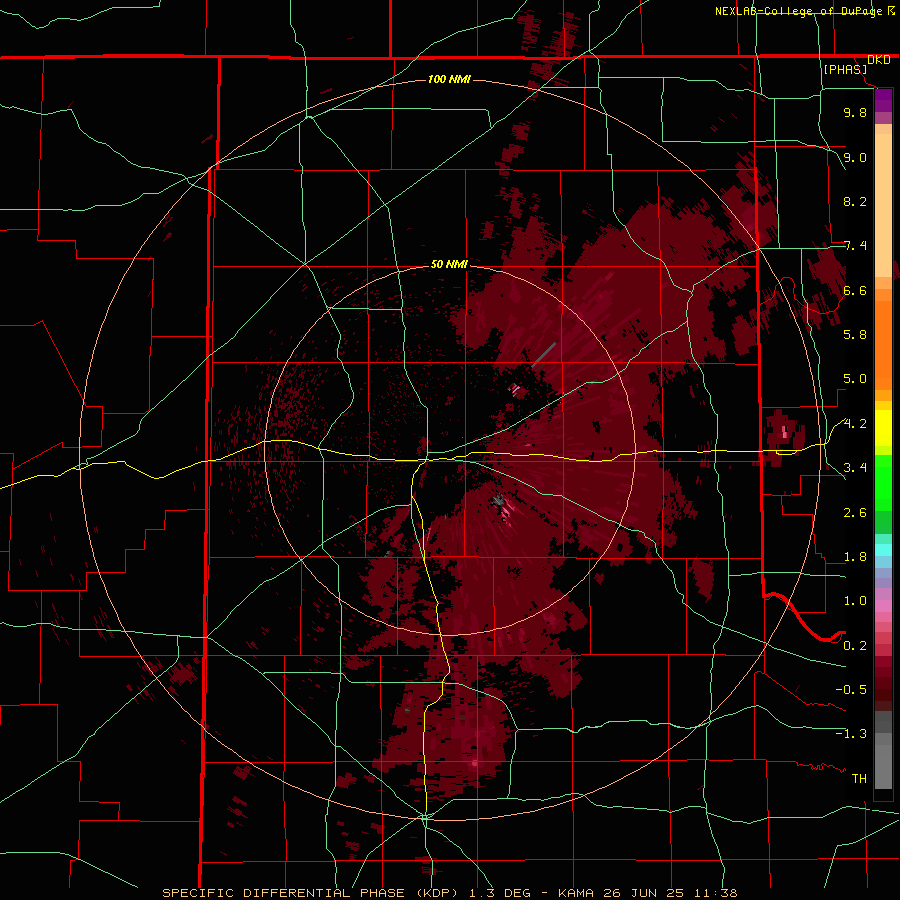Click the 9.0 legend value
This screenshot has height=900, width=900.
[x=855, y=157]
